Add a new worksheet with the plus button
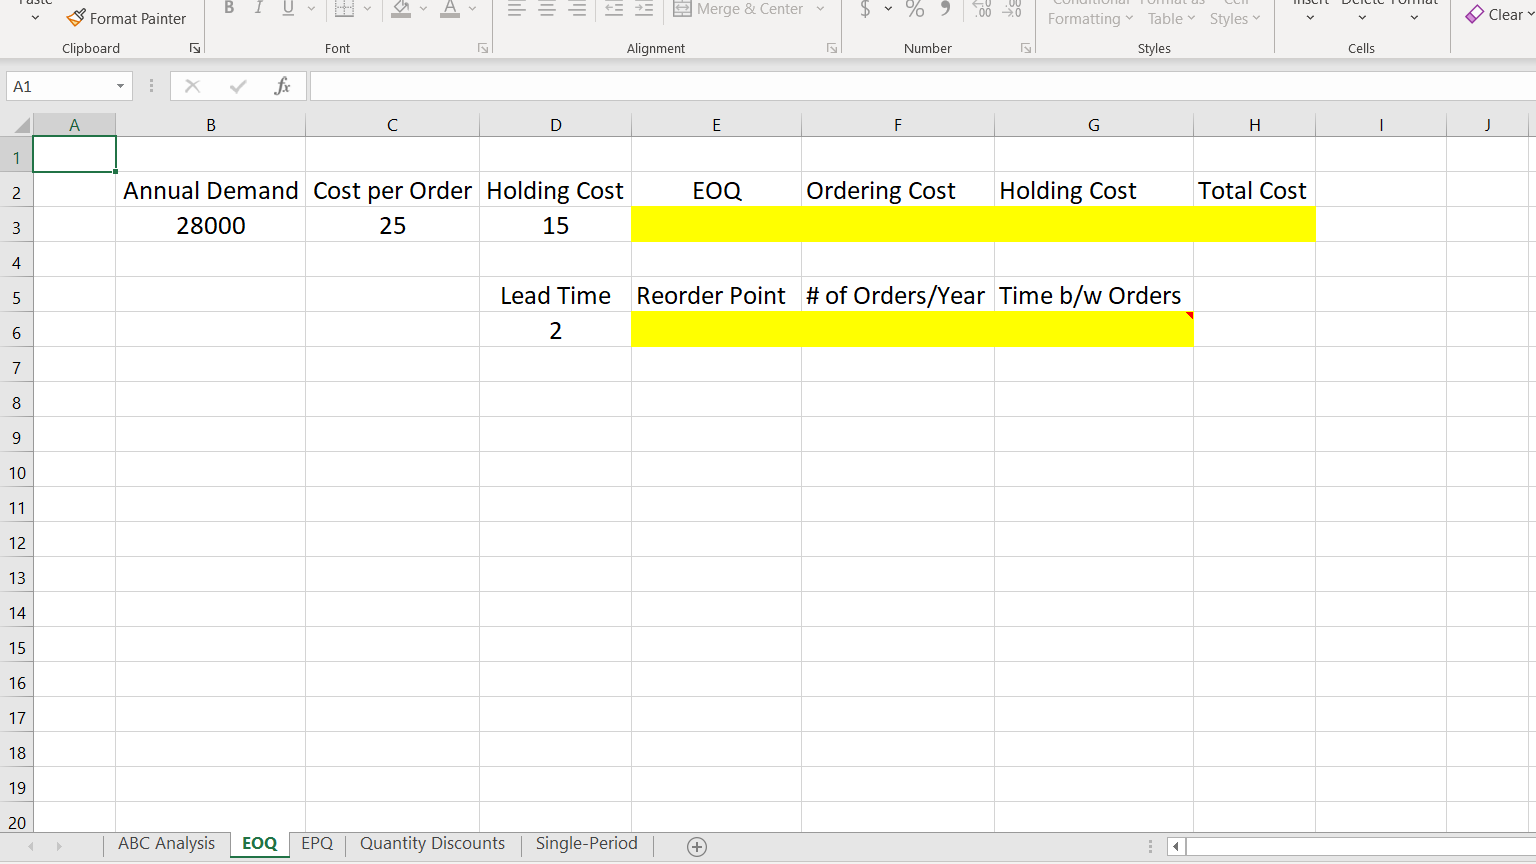 point(696,846)
